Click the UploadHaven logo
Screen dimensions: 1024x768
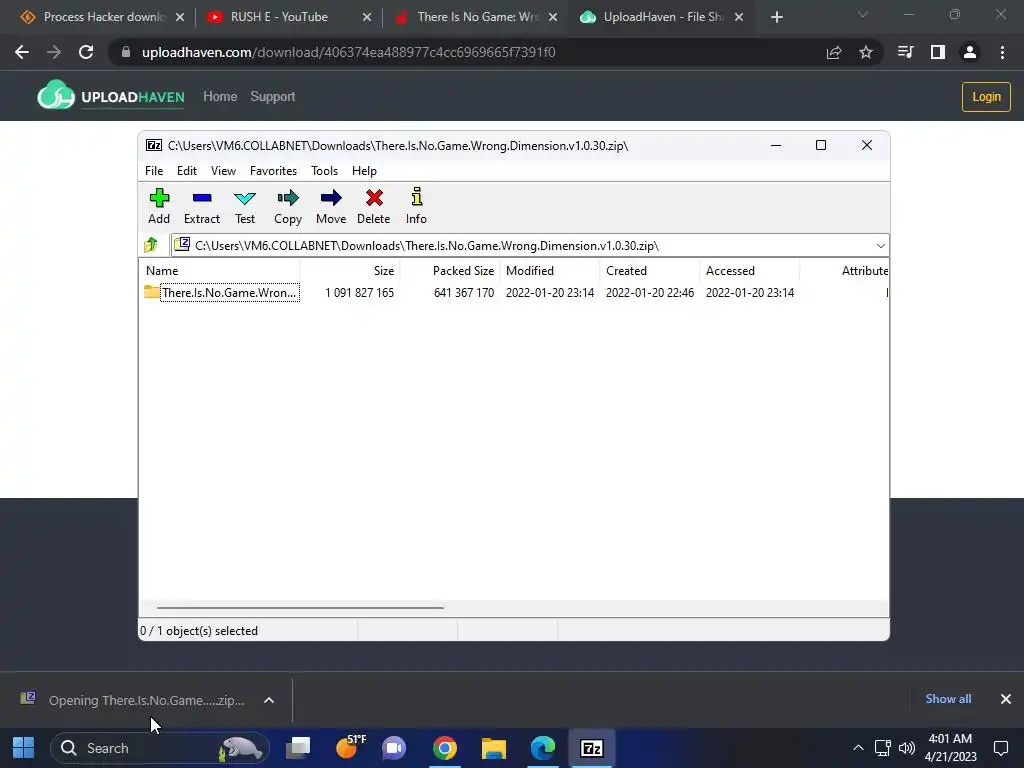(x=111, y=96)
